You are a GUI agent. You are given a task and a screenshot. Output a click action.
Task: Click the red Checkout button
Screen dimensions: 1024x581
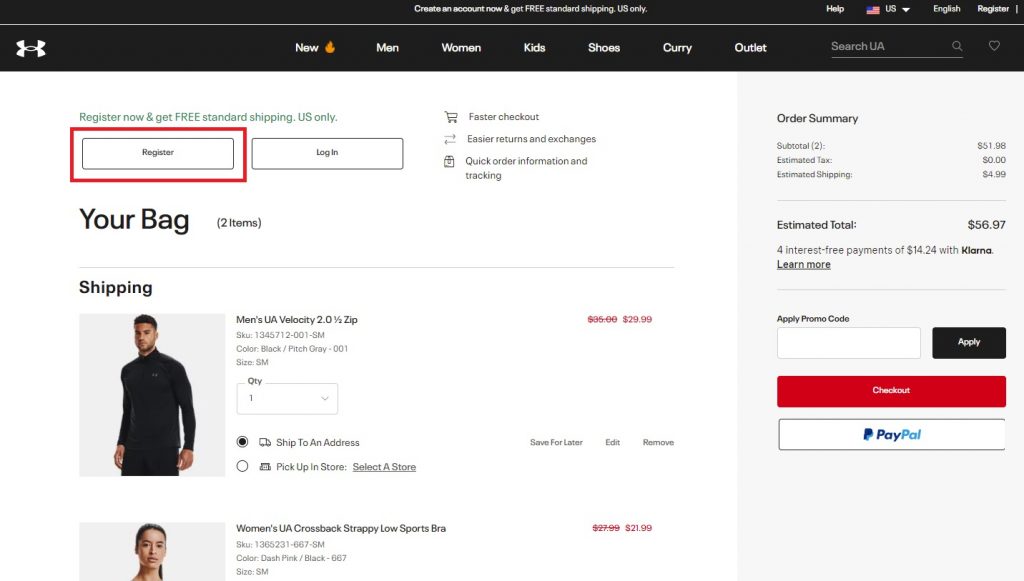[x=891, y=391]
